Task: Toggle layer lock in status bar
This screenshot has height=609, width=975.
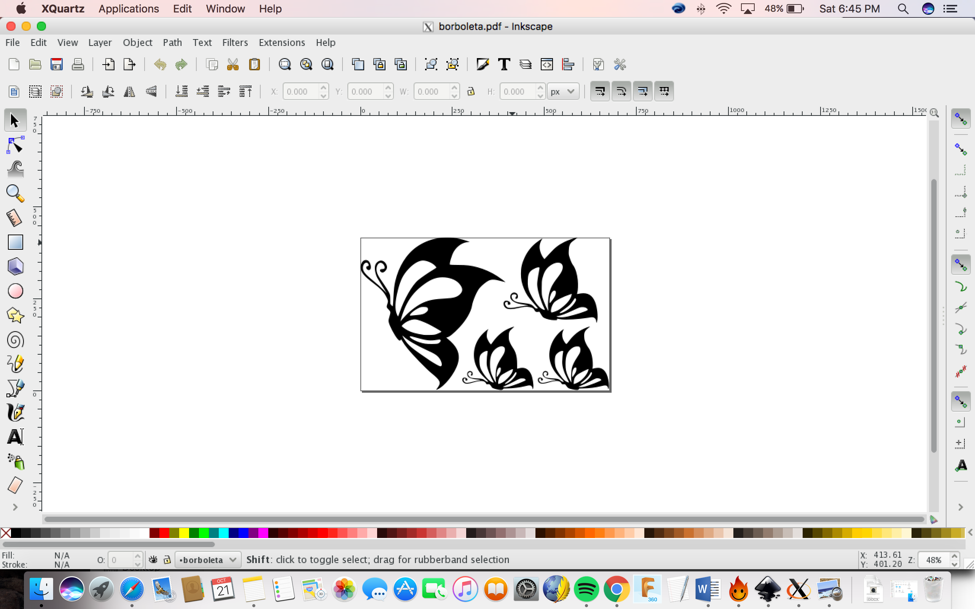Action: tap(167, 560)
